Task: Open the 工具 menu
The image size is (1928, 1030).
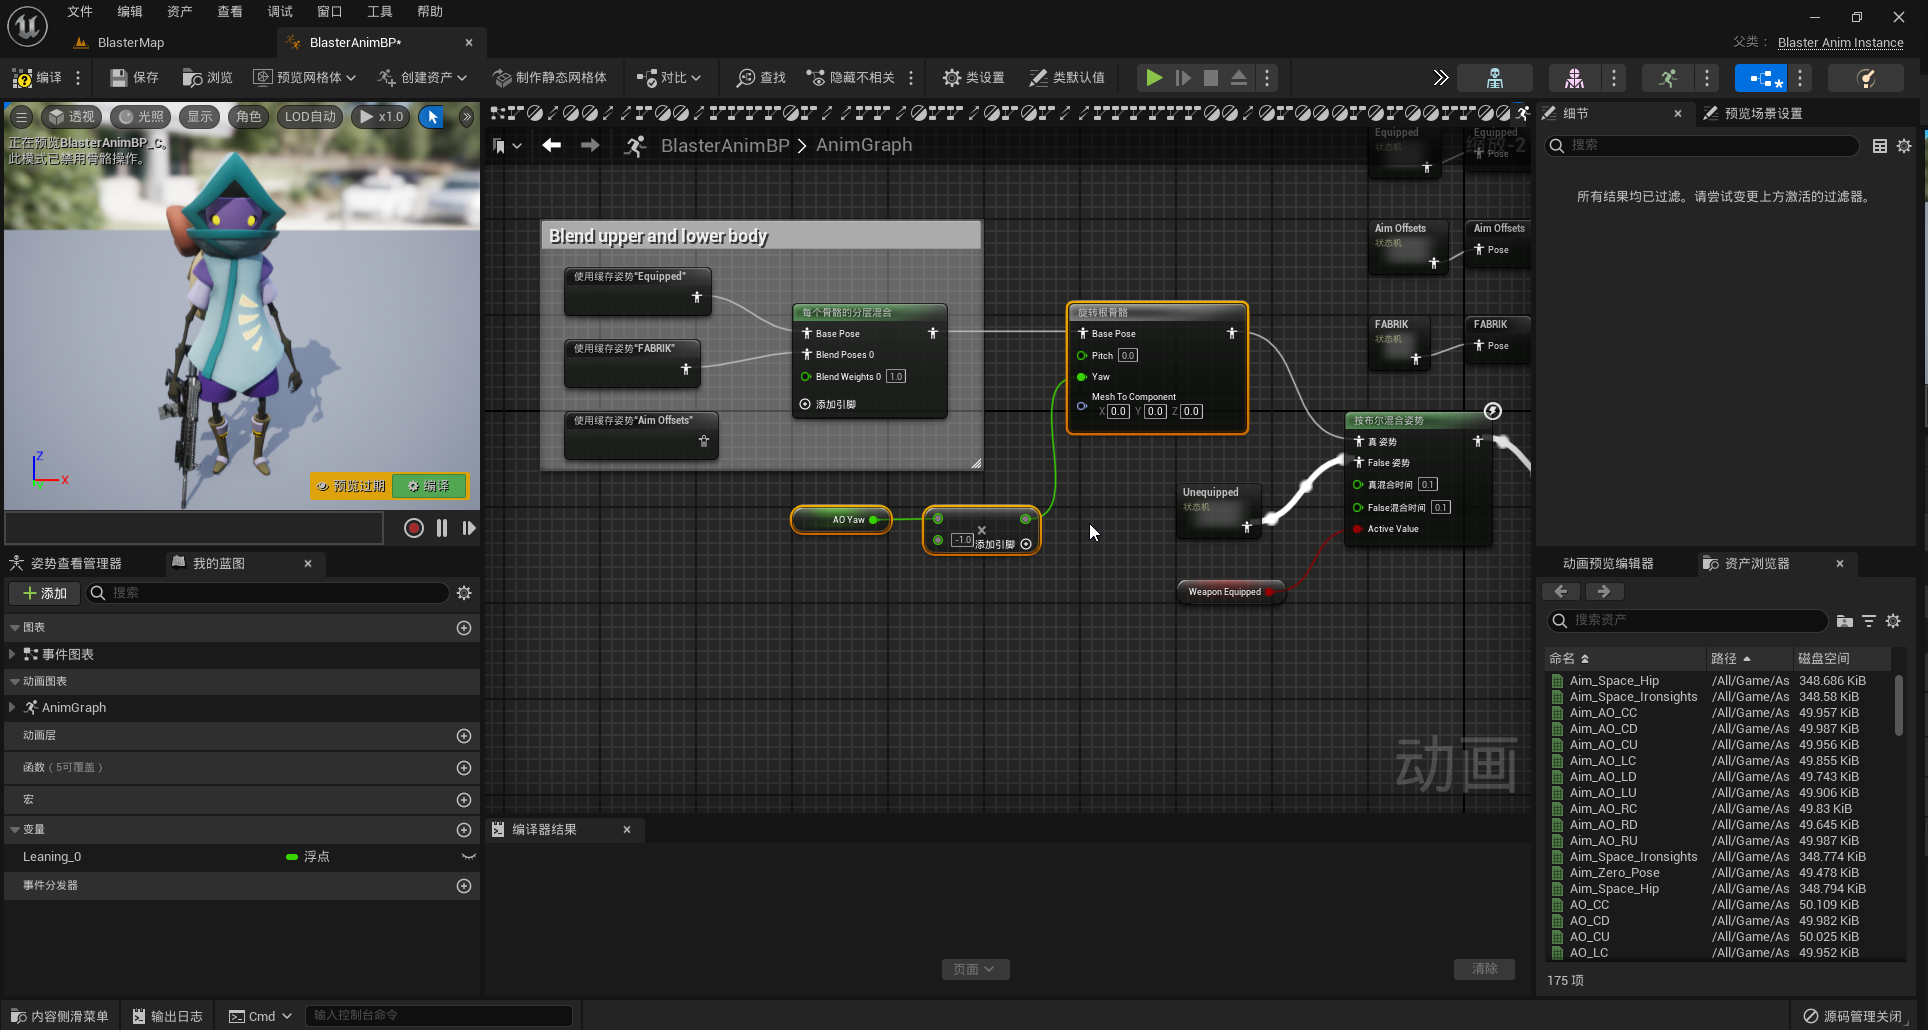Action: click(380, 11)
